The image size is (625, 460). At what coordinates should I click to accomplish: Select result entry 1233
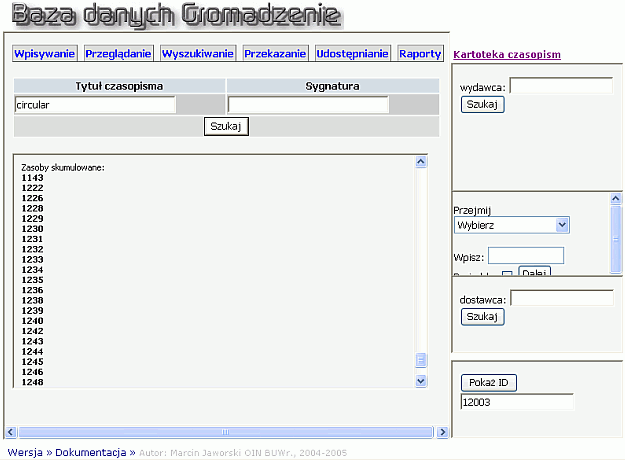click(x=33, y=259)
